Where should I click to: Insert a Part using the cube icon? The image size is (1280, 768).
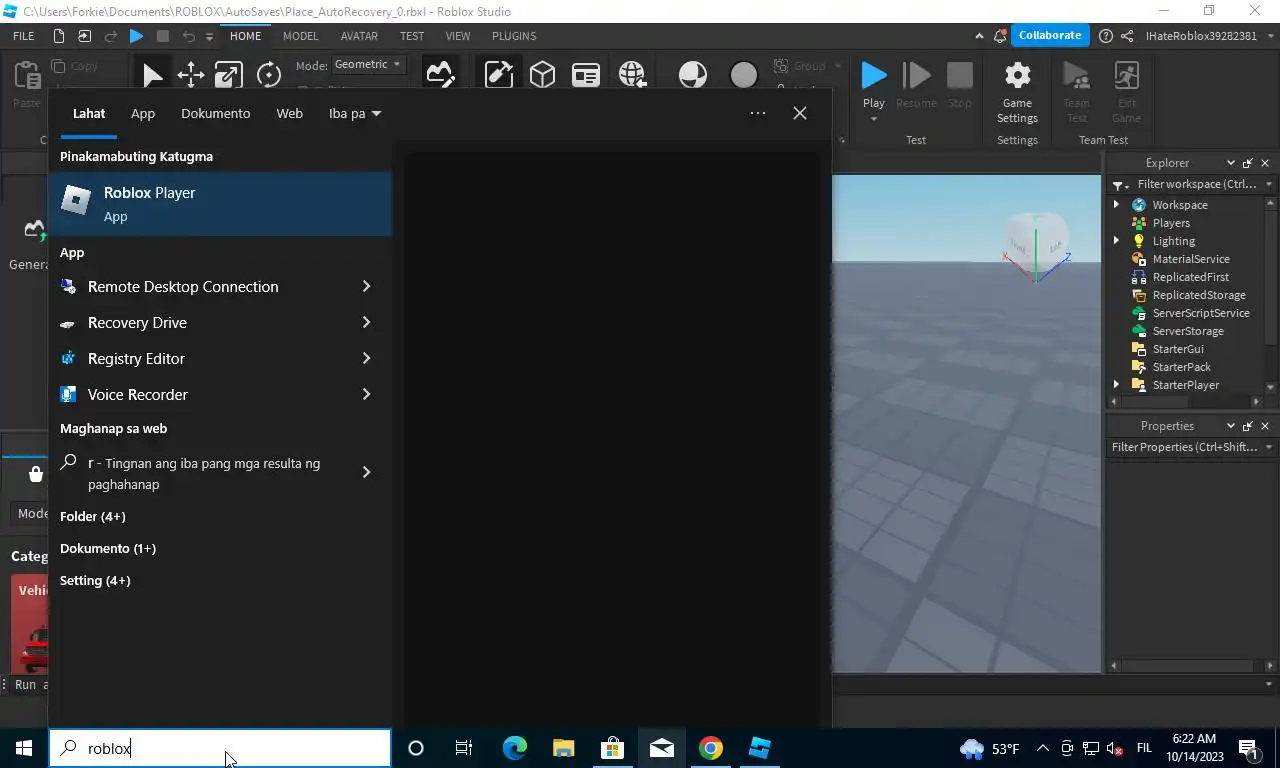point(542,75)
